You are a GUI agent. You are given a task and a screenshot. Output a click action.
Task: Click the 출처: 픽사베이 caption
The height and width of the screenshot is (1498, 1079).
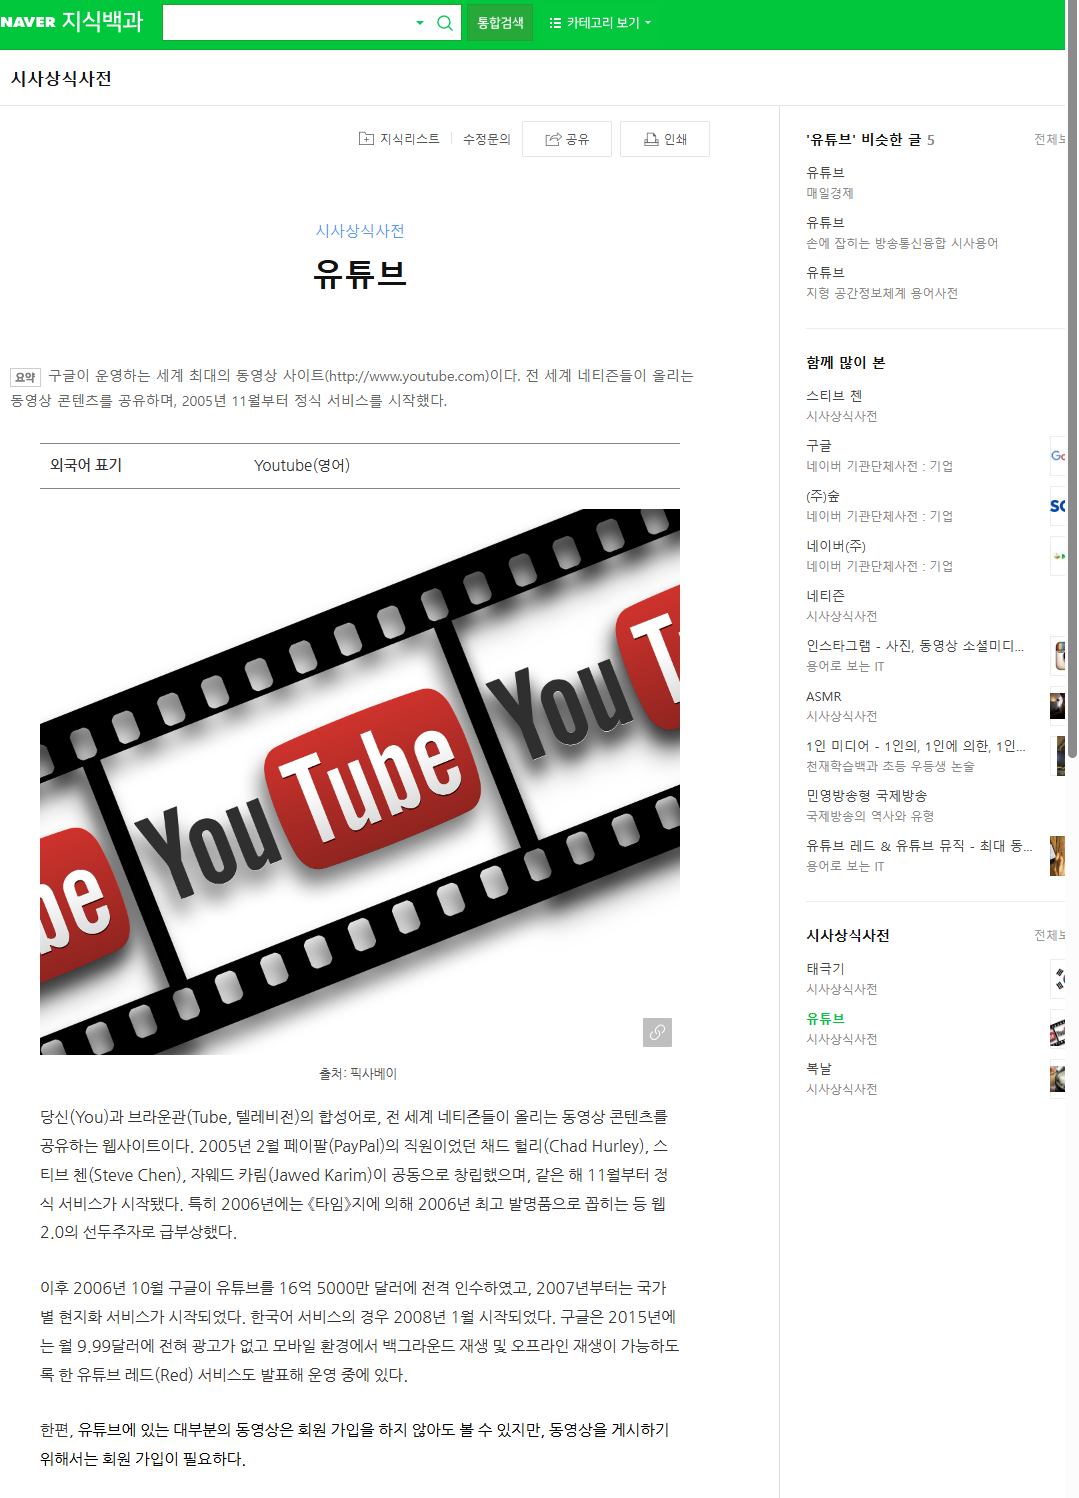[358, 1073]
